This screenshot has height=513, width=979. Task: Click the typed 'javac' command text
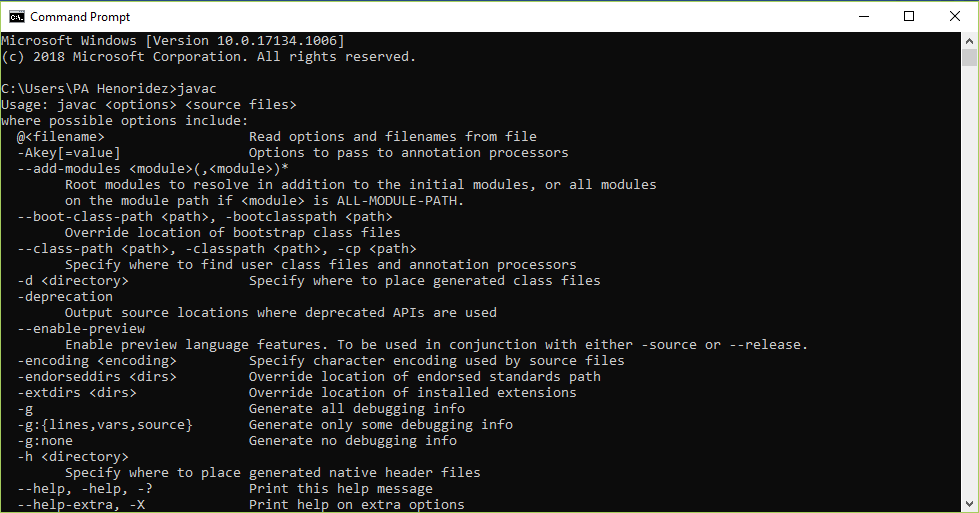tap(197, 88)
